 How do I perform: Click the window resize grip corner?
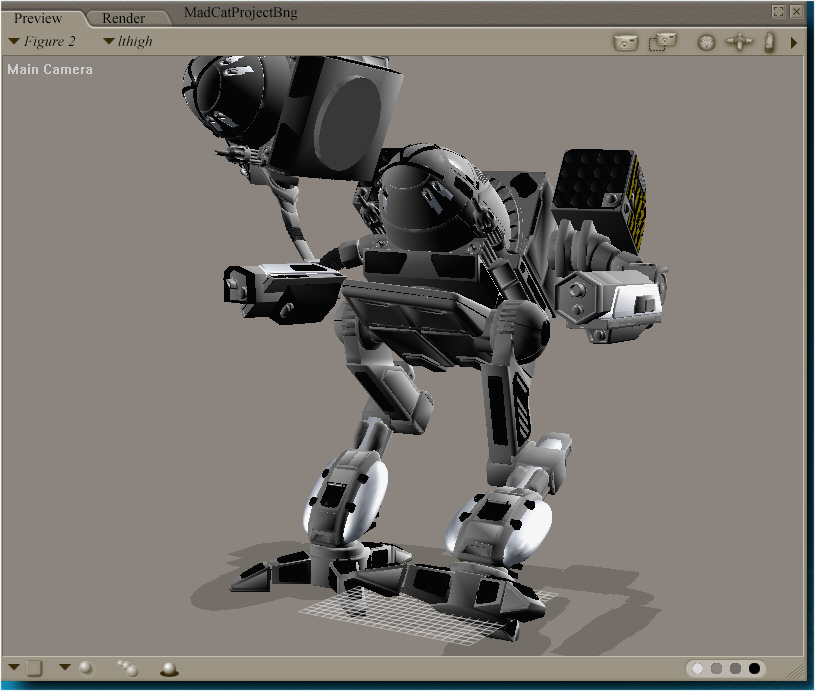pos(795,670)
